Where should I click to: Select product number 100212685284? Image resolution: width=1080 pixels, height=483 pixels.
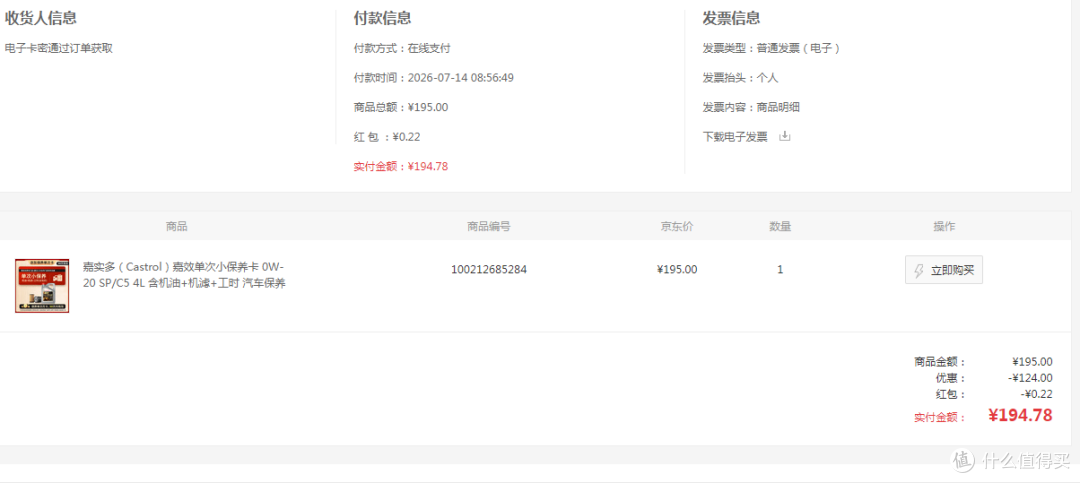(489, 269)
